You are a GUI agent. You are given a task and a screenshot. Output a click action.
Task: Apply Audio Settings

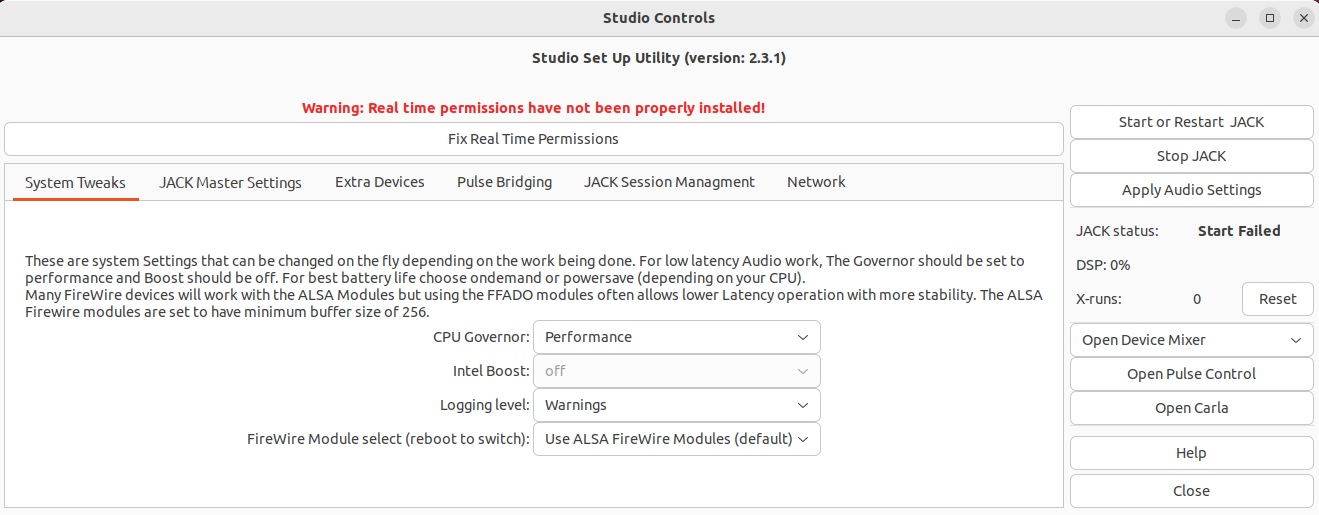1191,190
